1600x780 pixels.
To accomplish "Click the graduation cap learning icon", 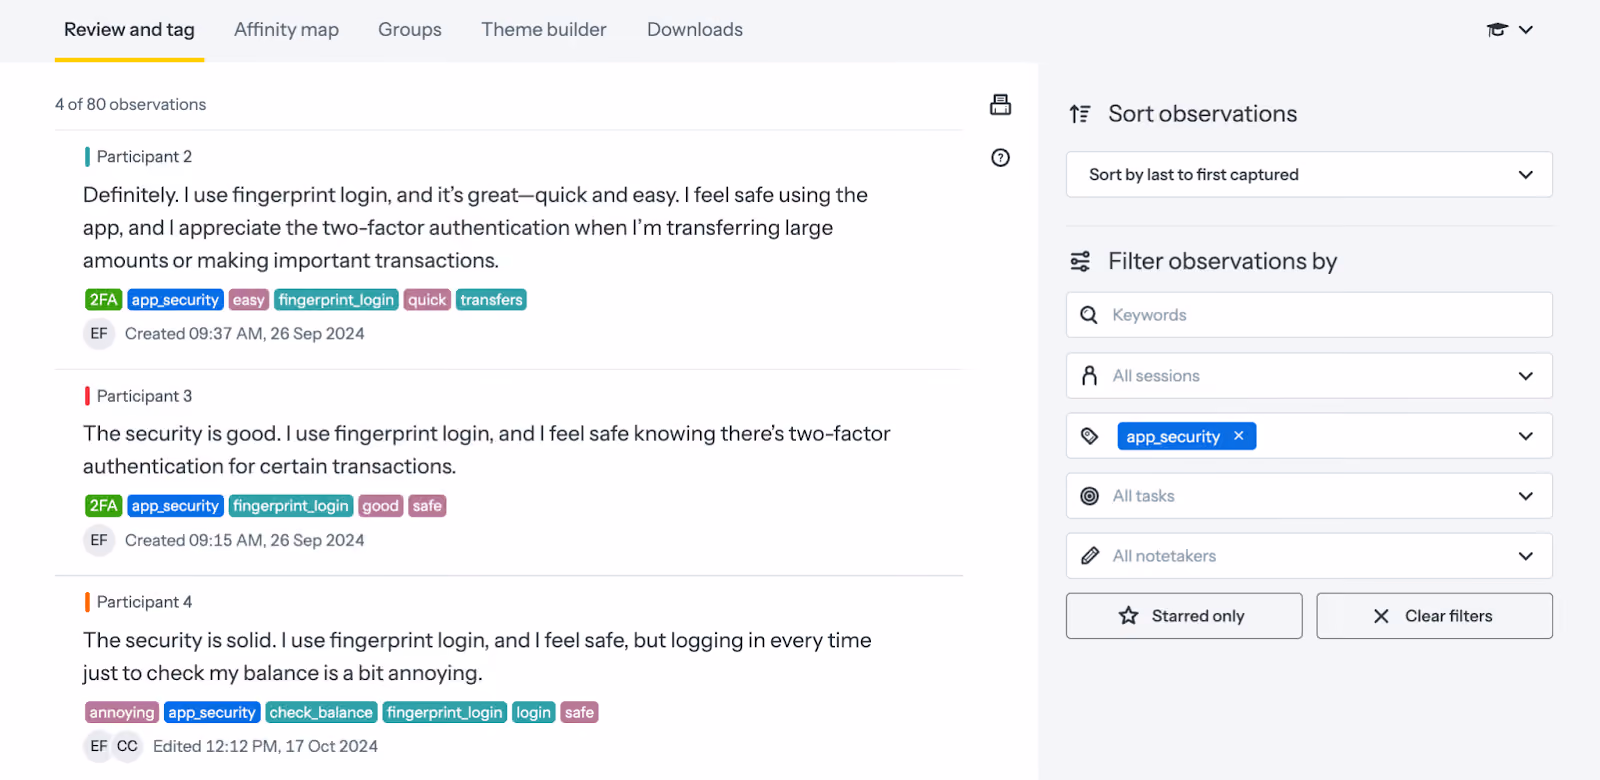I will tap(1497, 30).
